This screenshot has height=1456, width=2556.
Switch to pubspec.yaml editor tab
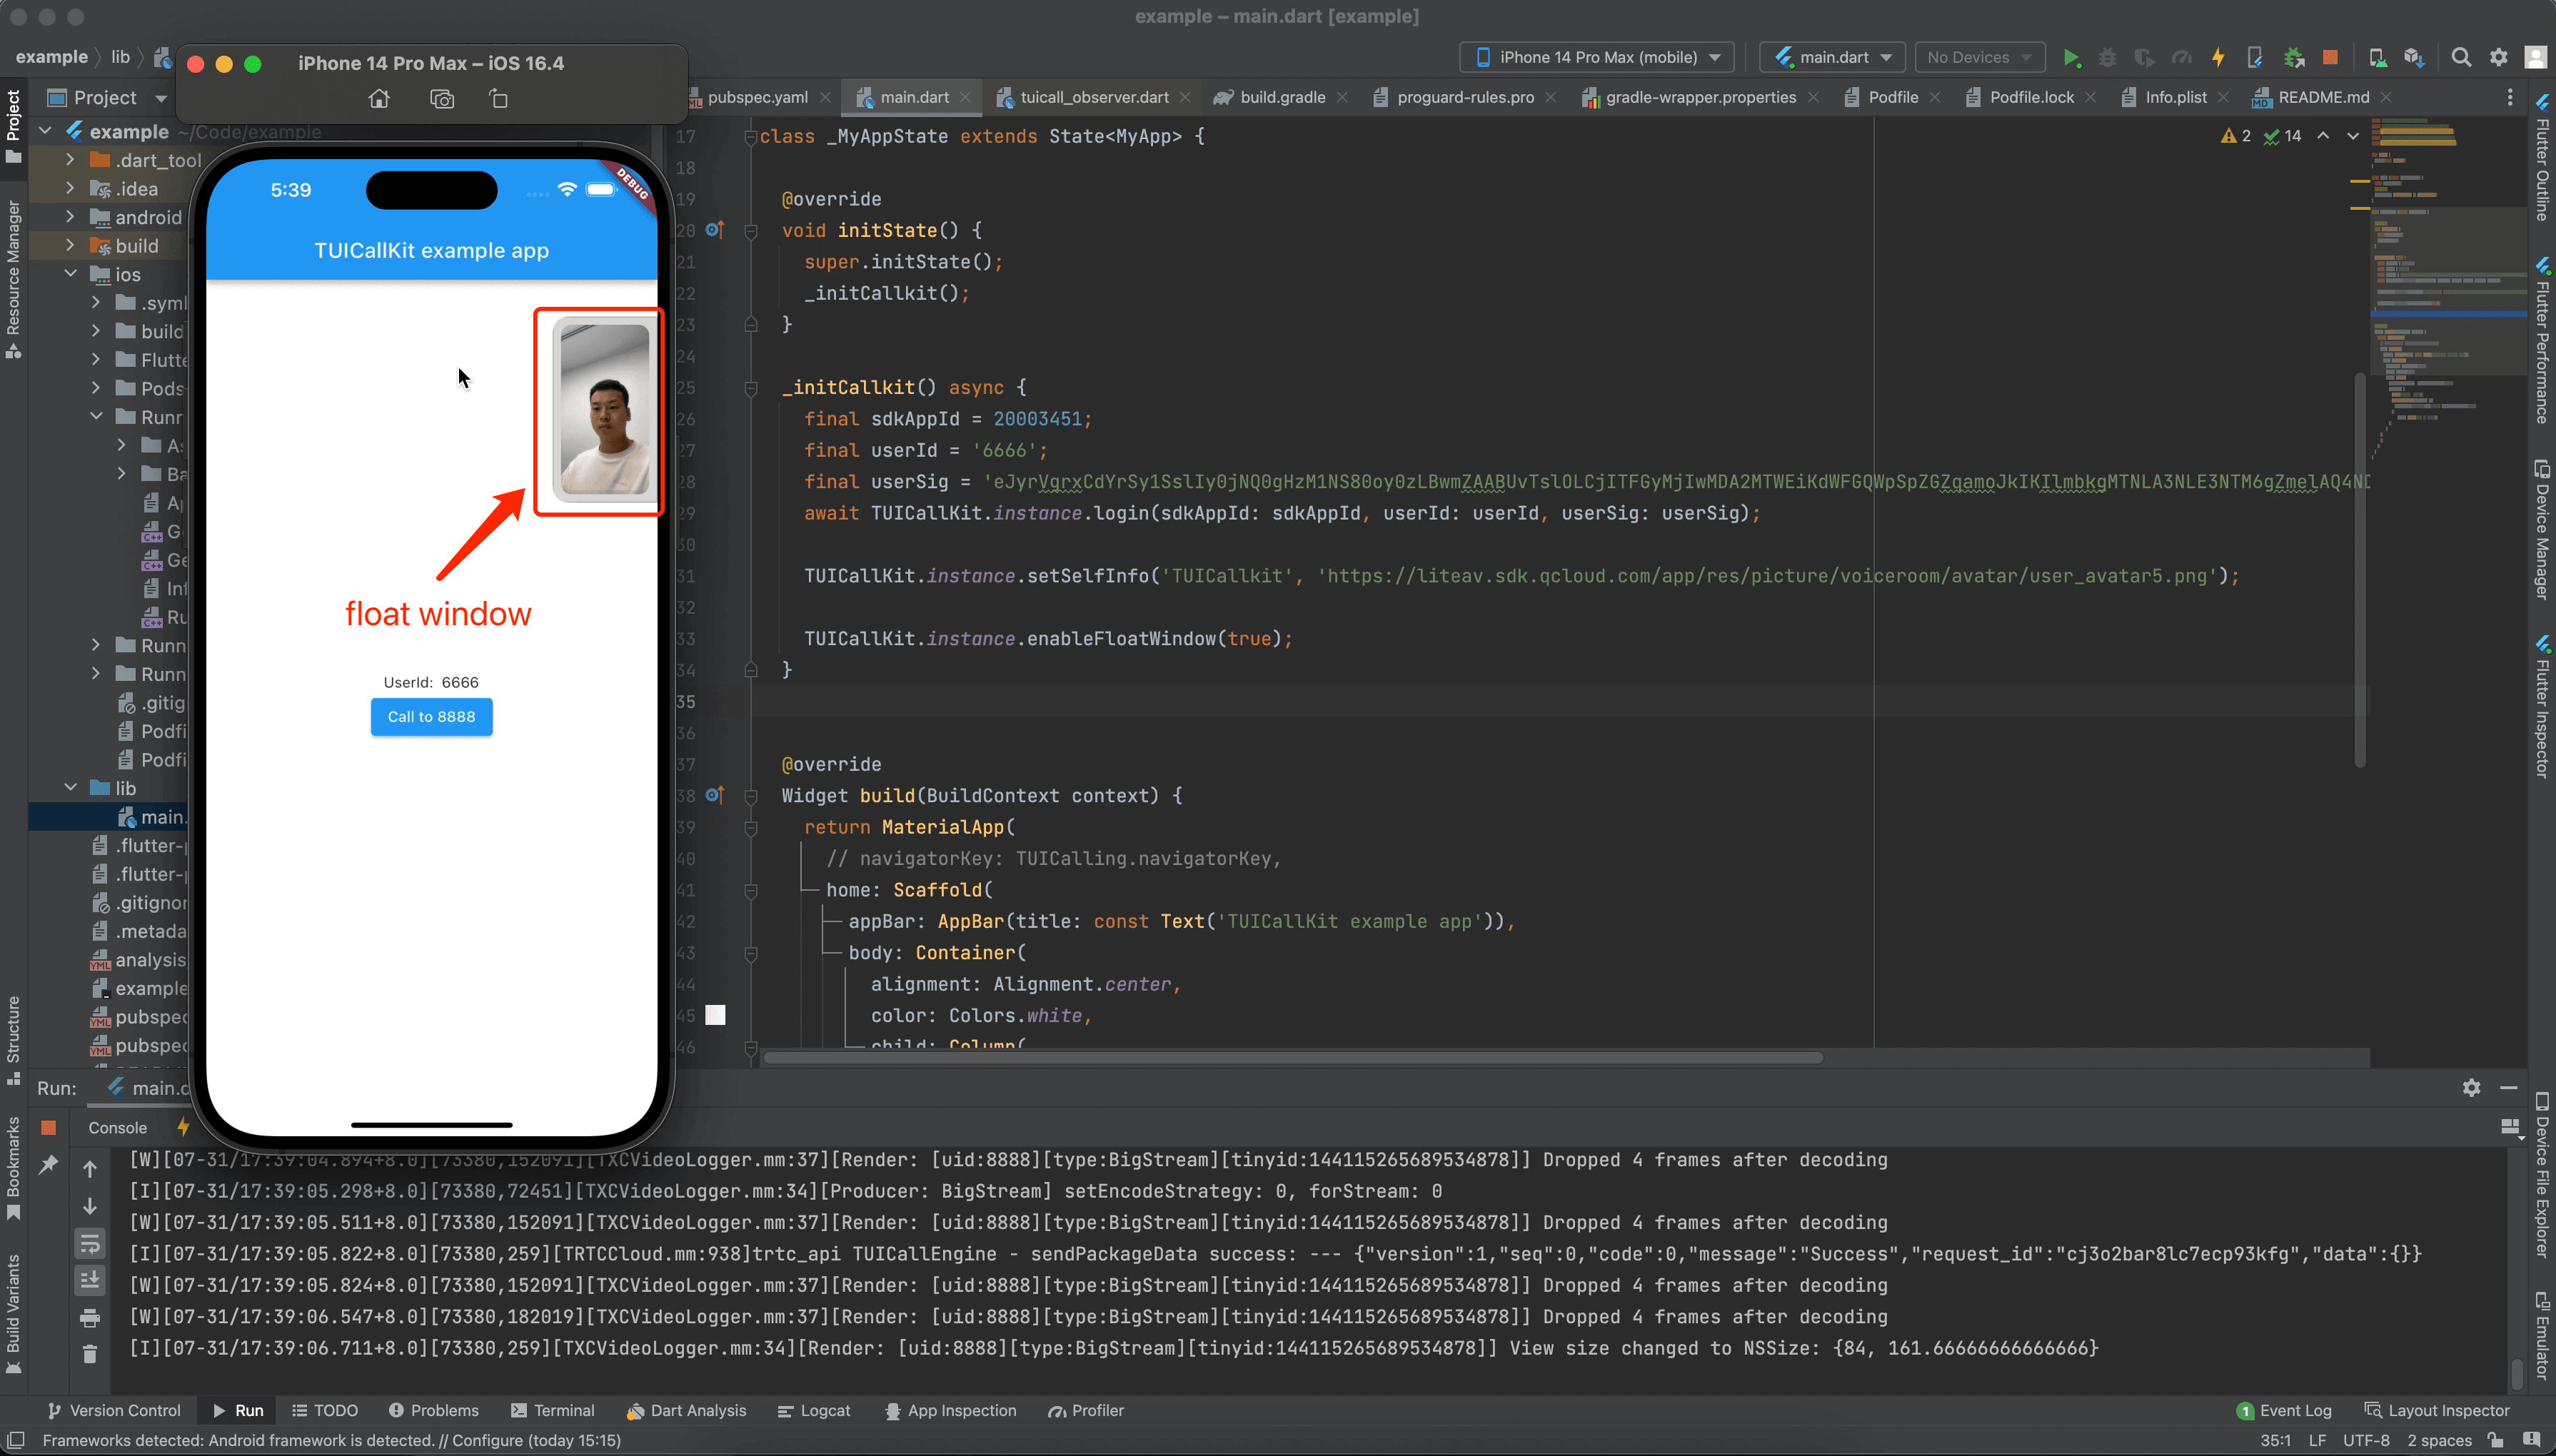pyautogui.click(x=757, y=97)
